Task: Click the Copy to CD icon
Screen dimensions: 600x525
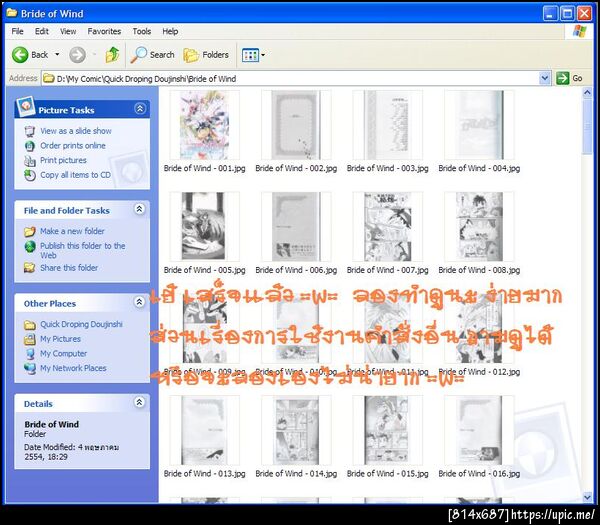Action: (30, 175)
